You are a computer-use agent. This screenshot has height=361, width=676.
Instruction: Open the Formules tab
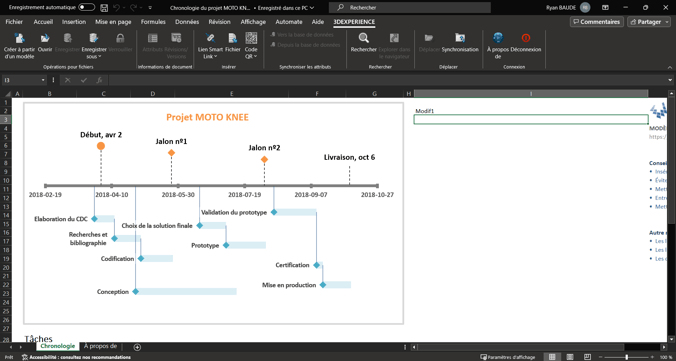153,22
